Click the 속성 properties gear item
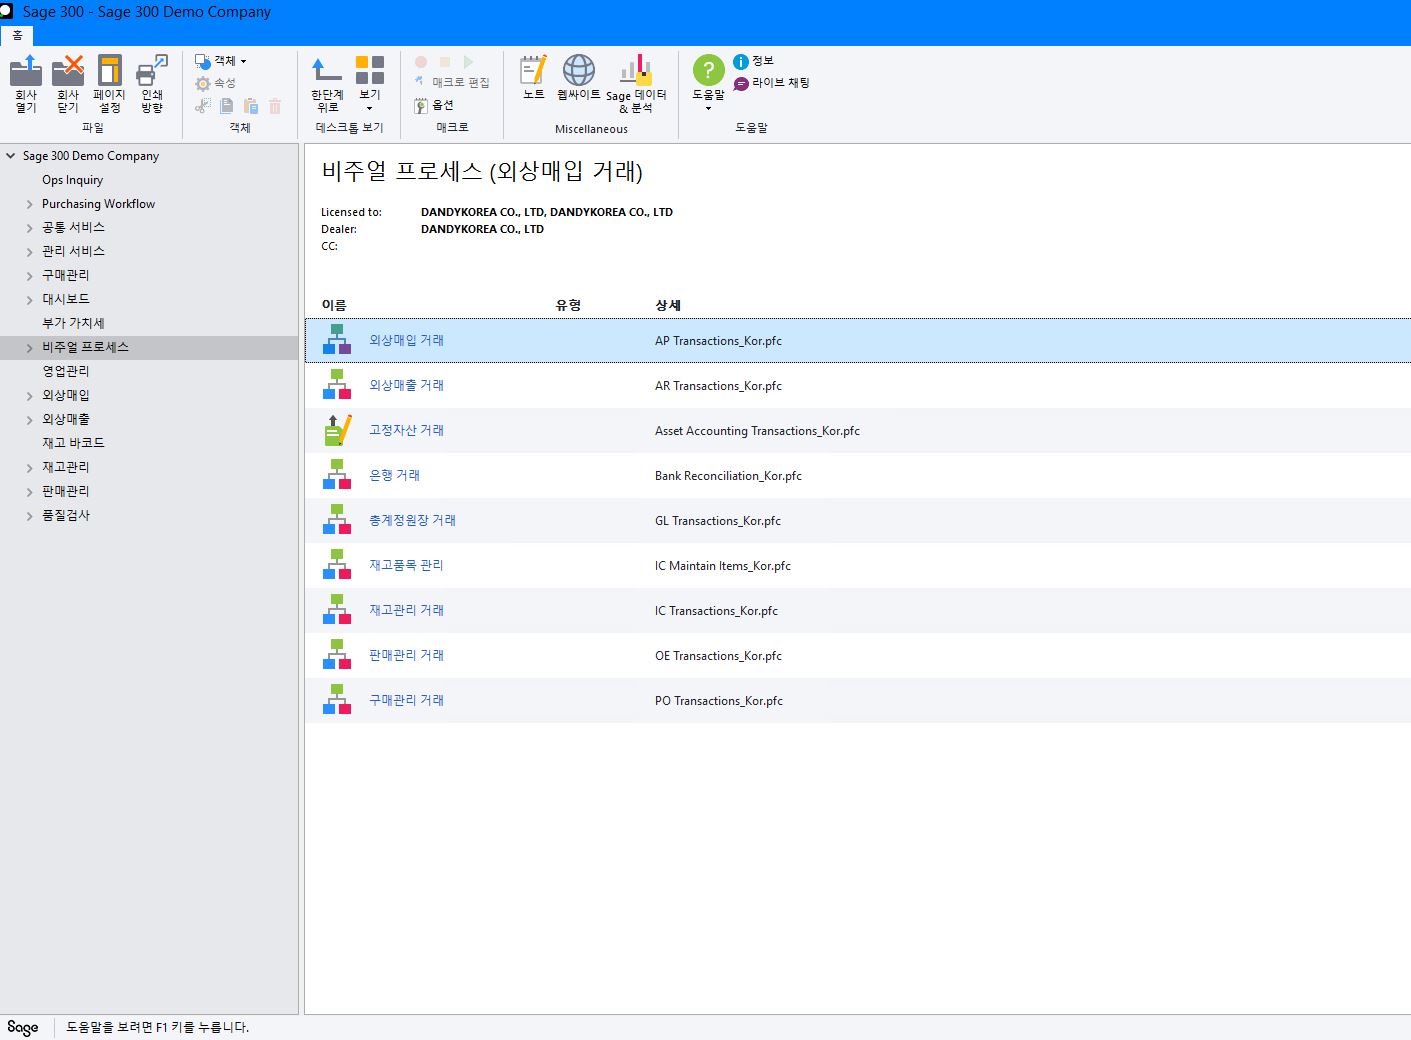 pos(216,83)
